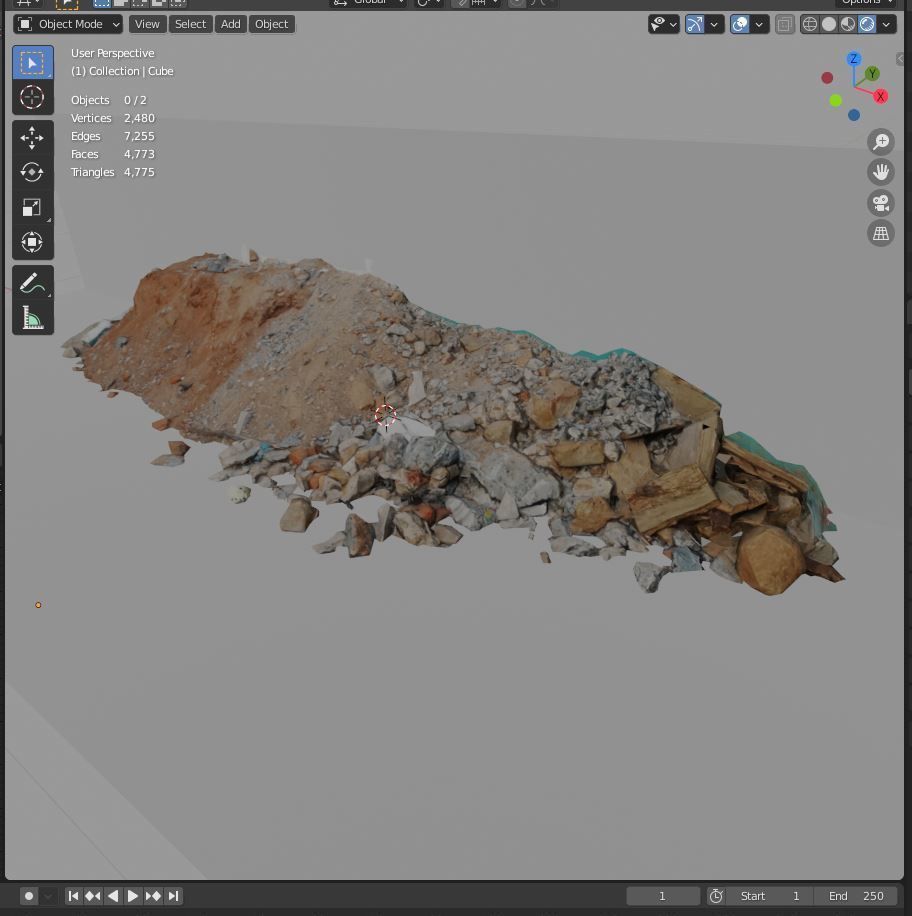Switch to Material Preview shading
The height and width of the screenshot is (916, 912).
(848, 24)
